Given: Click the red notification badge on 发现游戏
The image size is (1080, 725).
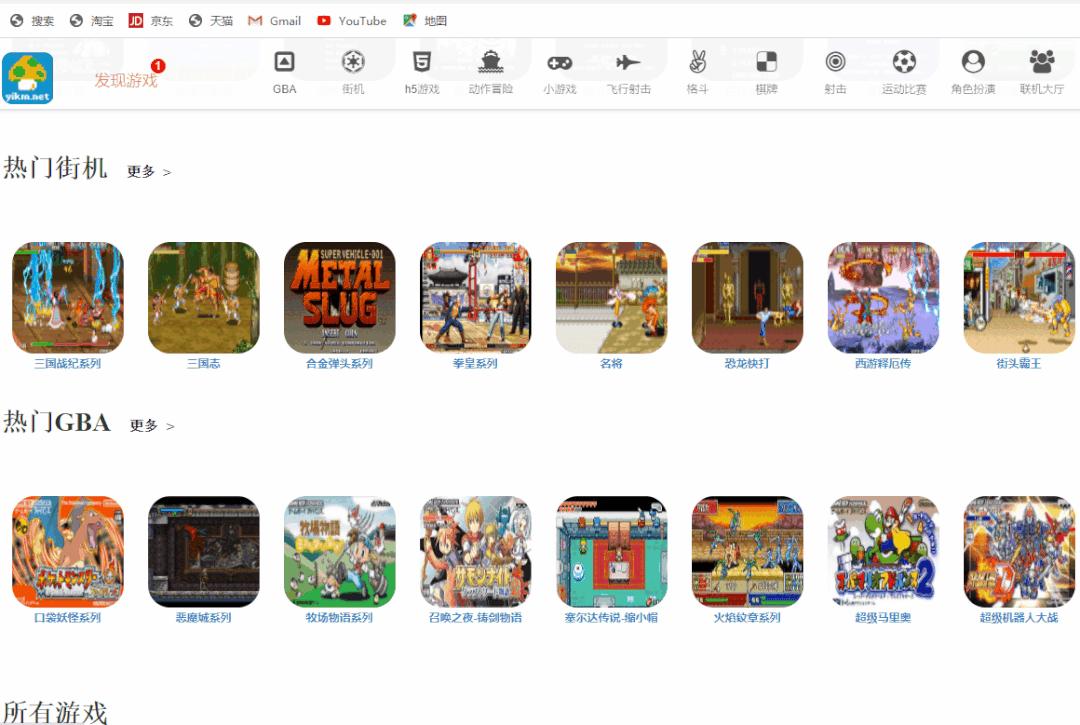Looking at the screenshot, I should 158,65.
